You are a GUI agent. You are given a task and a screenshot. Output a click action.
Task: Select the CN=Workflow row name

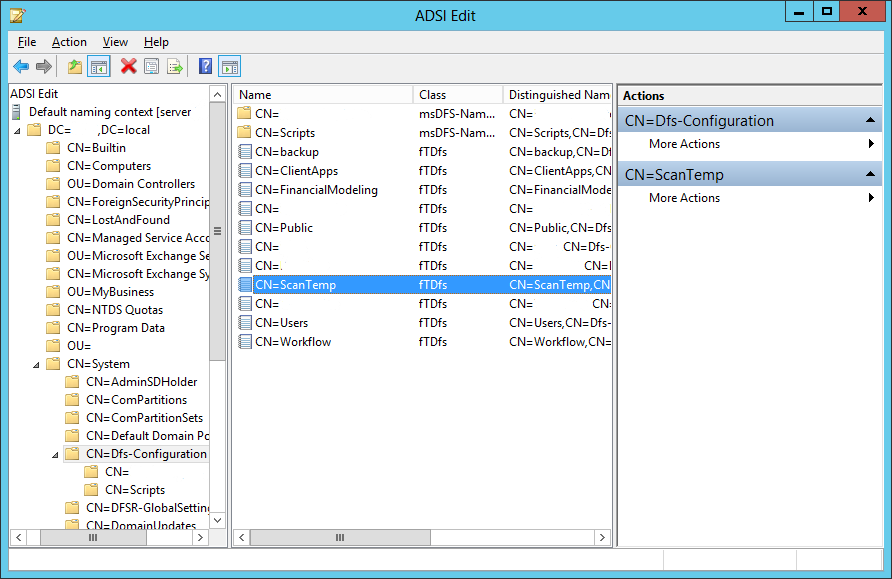tap(293, 342)
